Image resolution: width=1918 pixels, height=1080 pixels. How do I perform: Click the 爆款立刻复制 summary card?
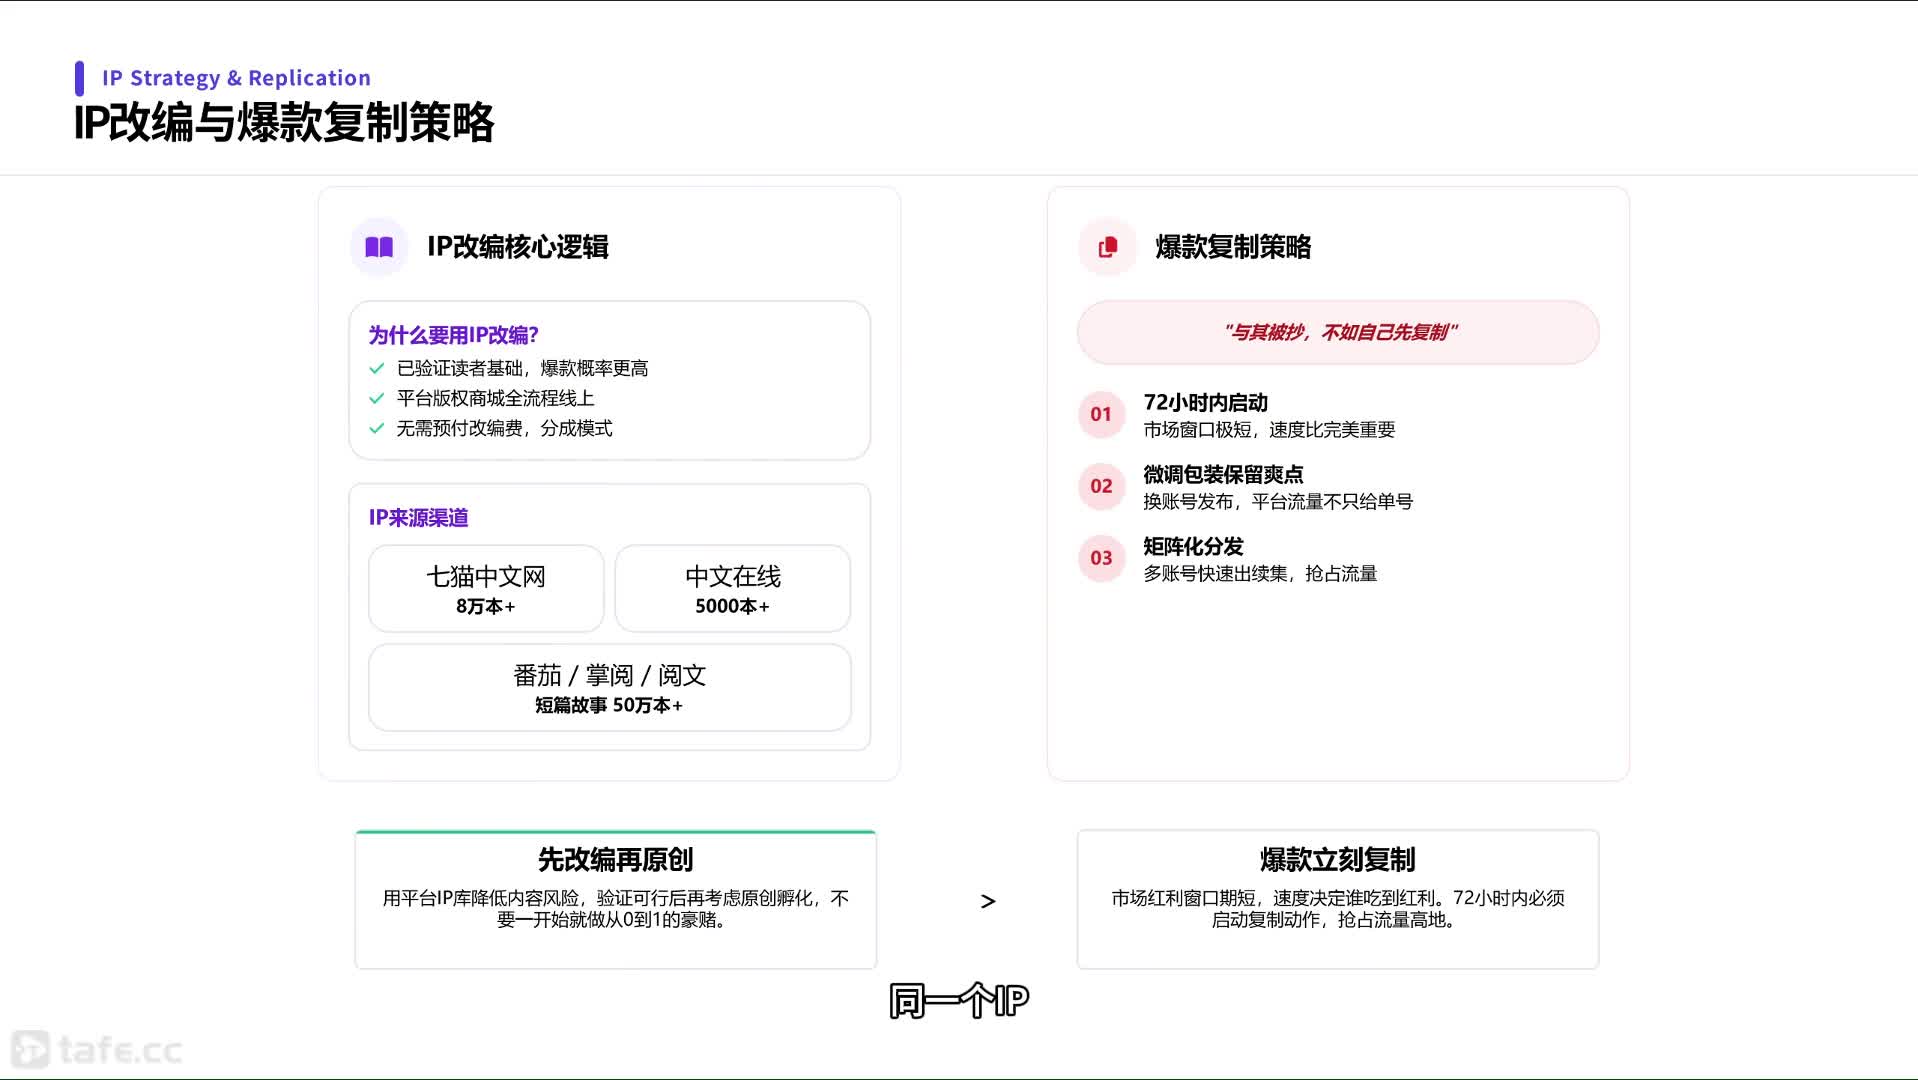[x=1337, y=899]
